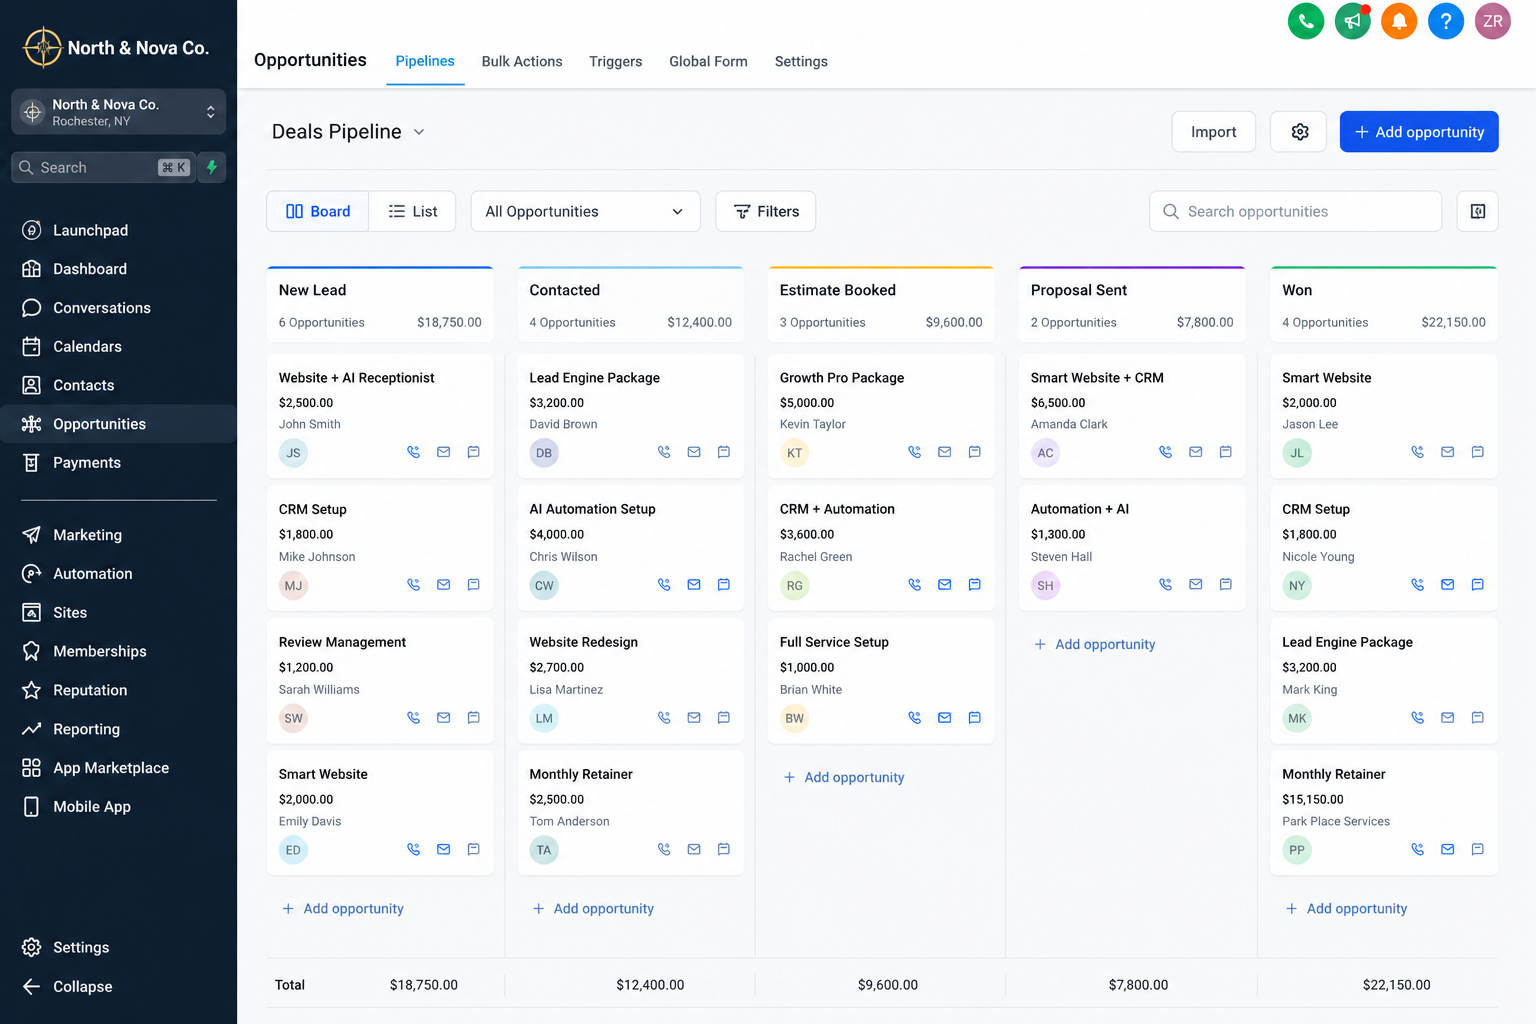Call Amanda Clark from her card

coord(1165,452)
